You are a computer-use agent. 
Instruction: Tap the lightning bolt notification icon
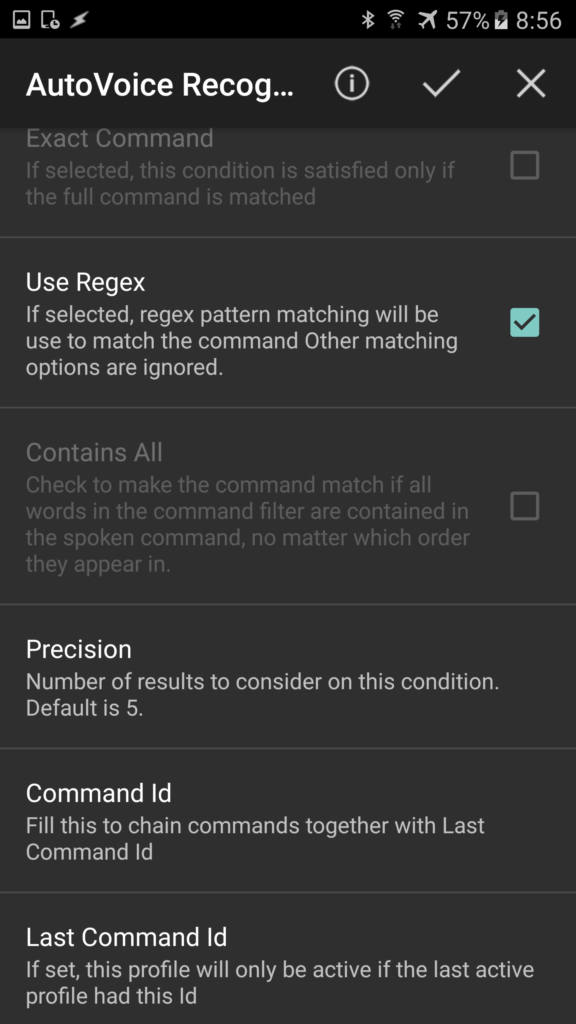(x=79, y=20)
